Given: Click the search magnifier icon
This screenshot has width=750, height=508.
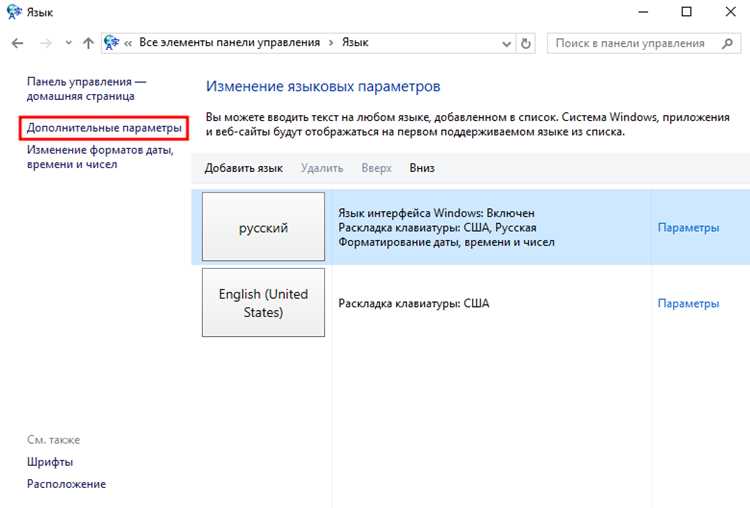Looking at the screenshot, I should 727,44.
